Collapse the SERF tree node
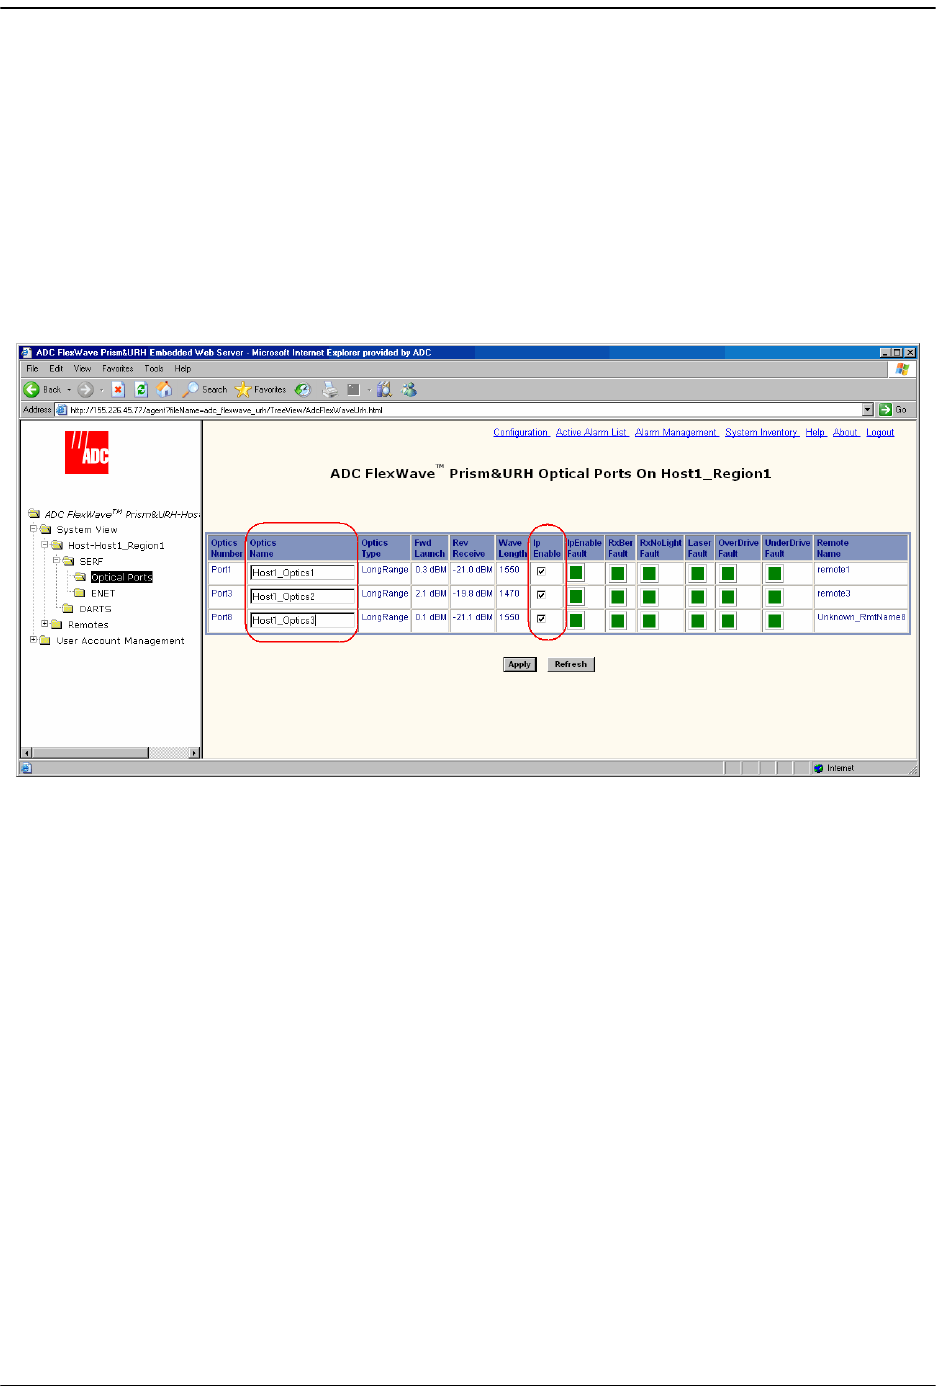 [56, 560]
